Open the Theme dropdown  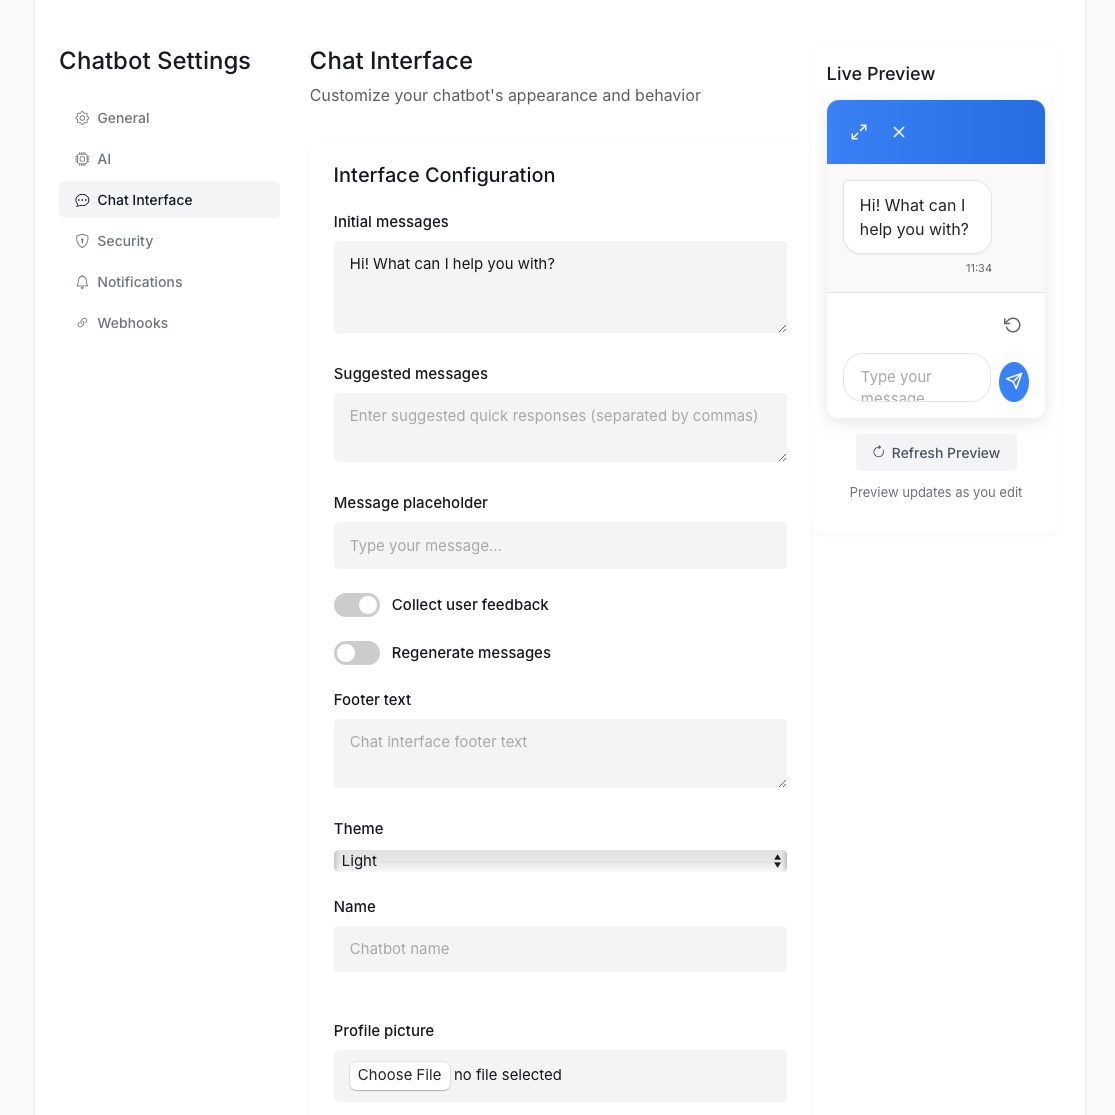tap(560, 861)
